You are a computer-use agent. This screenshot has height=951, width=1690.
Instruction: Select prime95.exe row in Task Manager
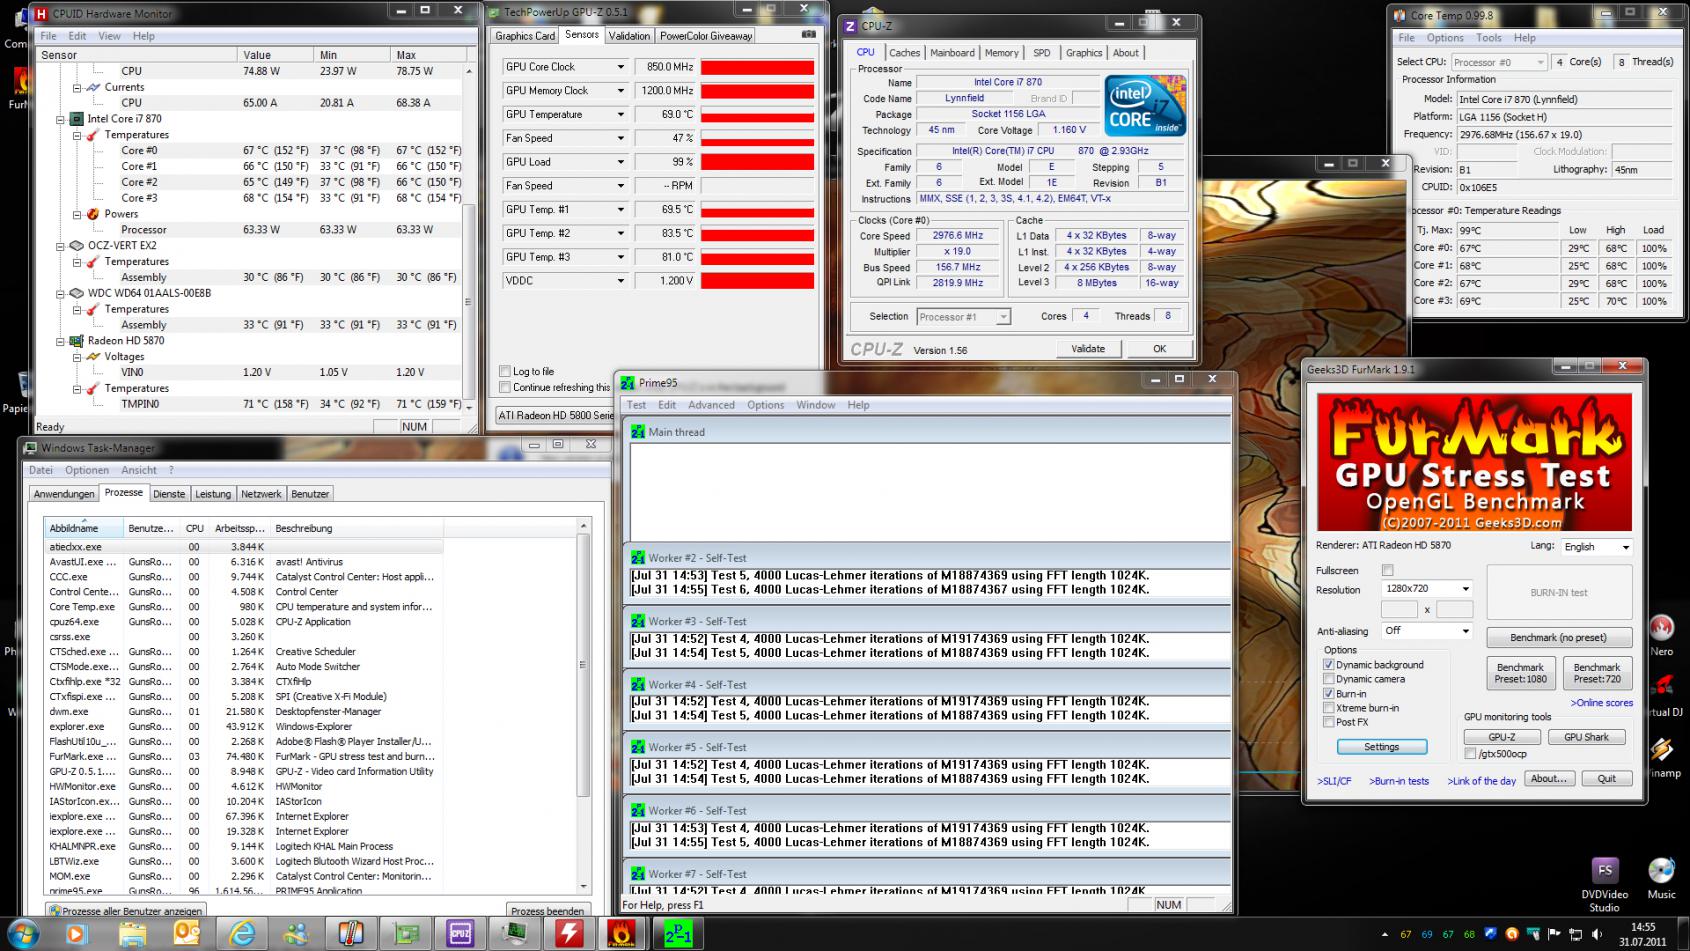point(245,890)
